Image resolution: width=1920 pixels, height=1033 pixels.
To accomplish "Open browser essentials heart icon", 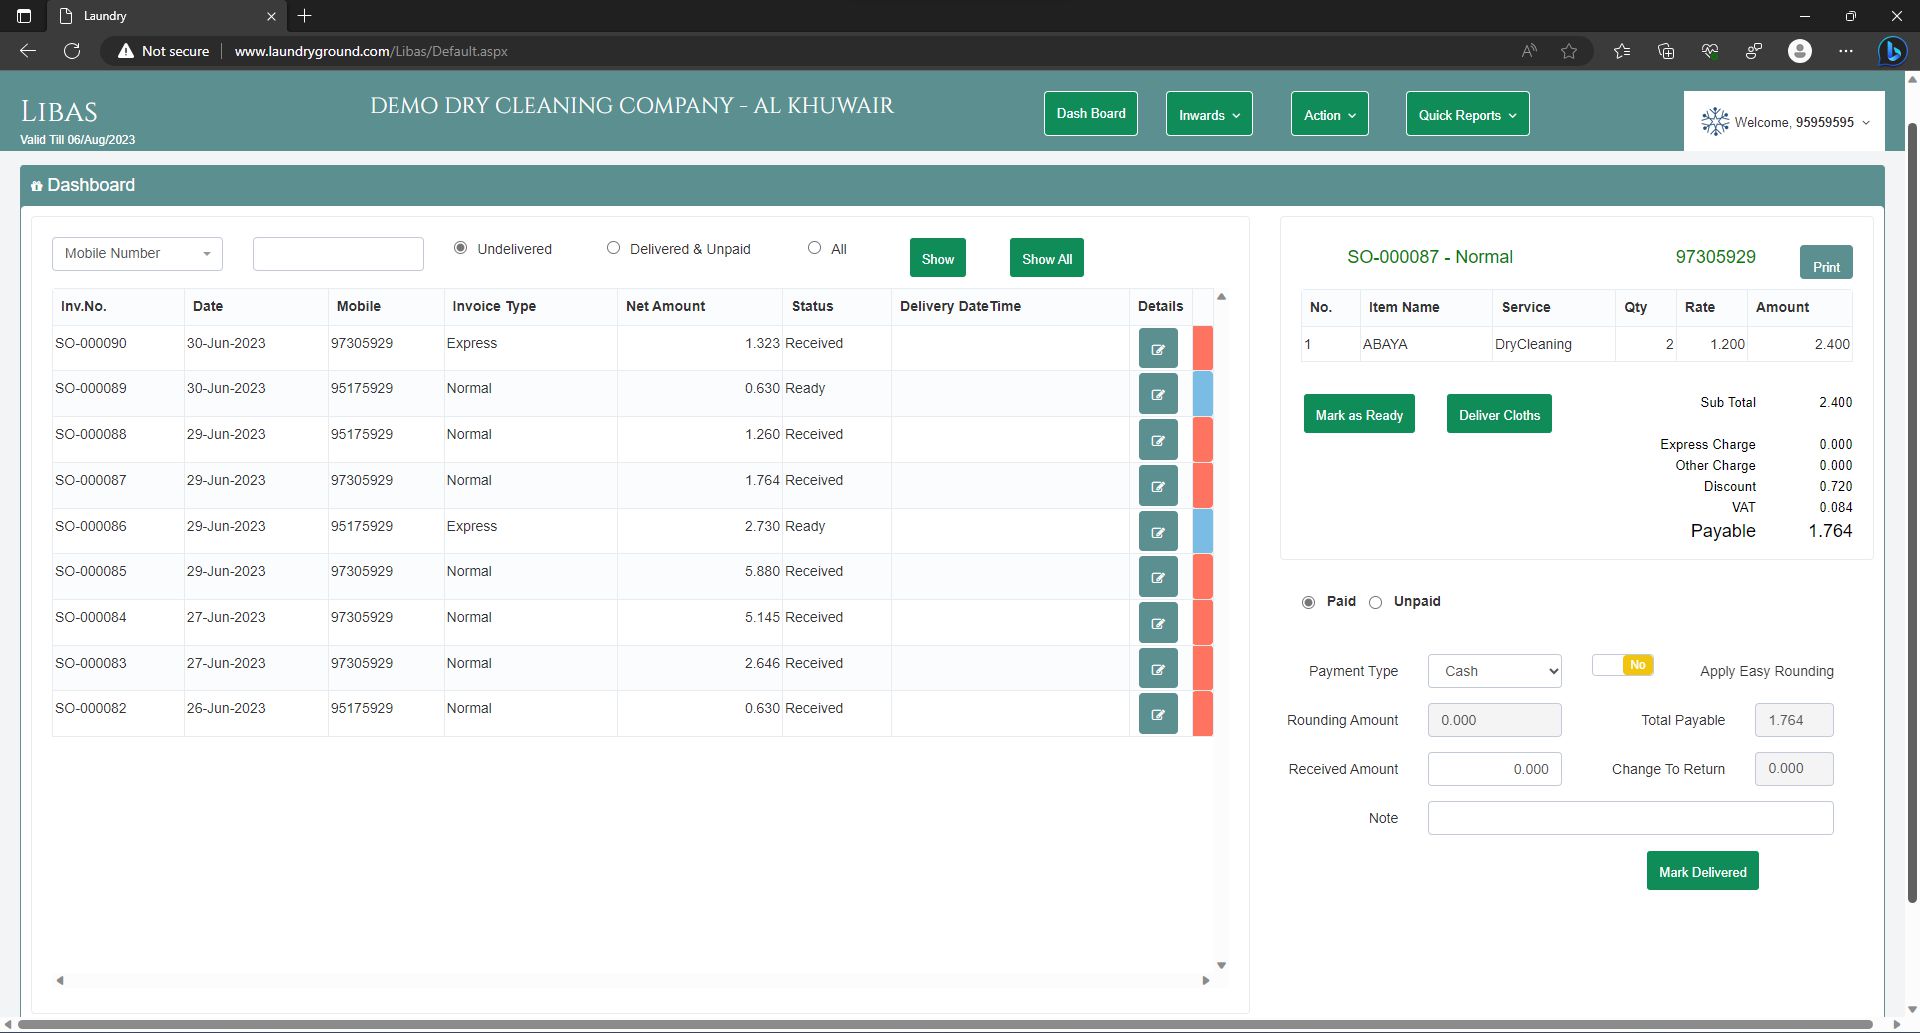I will click(1710, 51).
